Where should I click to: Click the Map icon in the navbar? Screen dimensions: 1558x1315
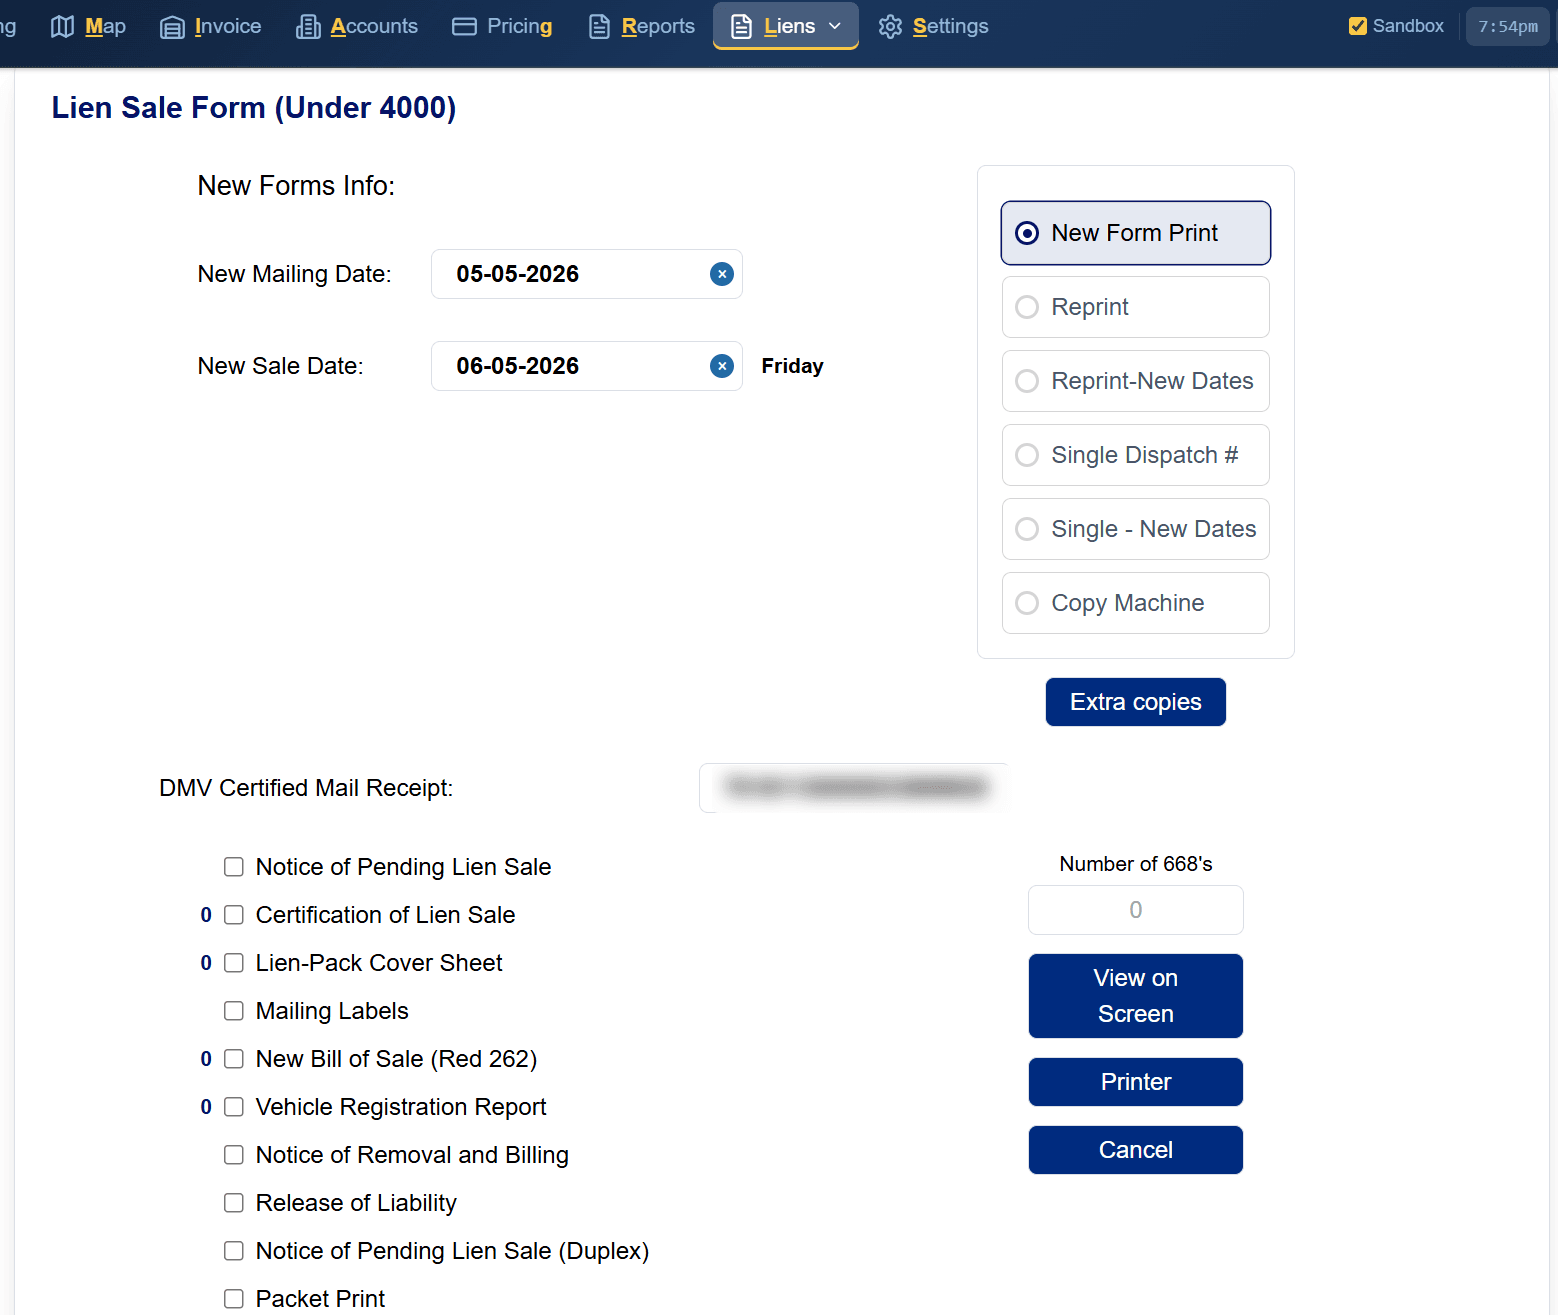tap(62, 27)
